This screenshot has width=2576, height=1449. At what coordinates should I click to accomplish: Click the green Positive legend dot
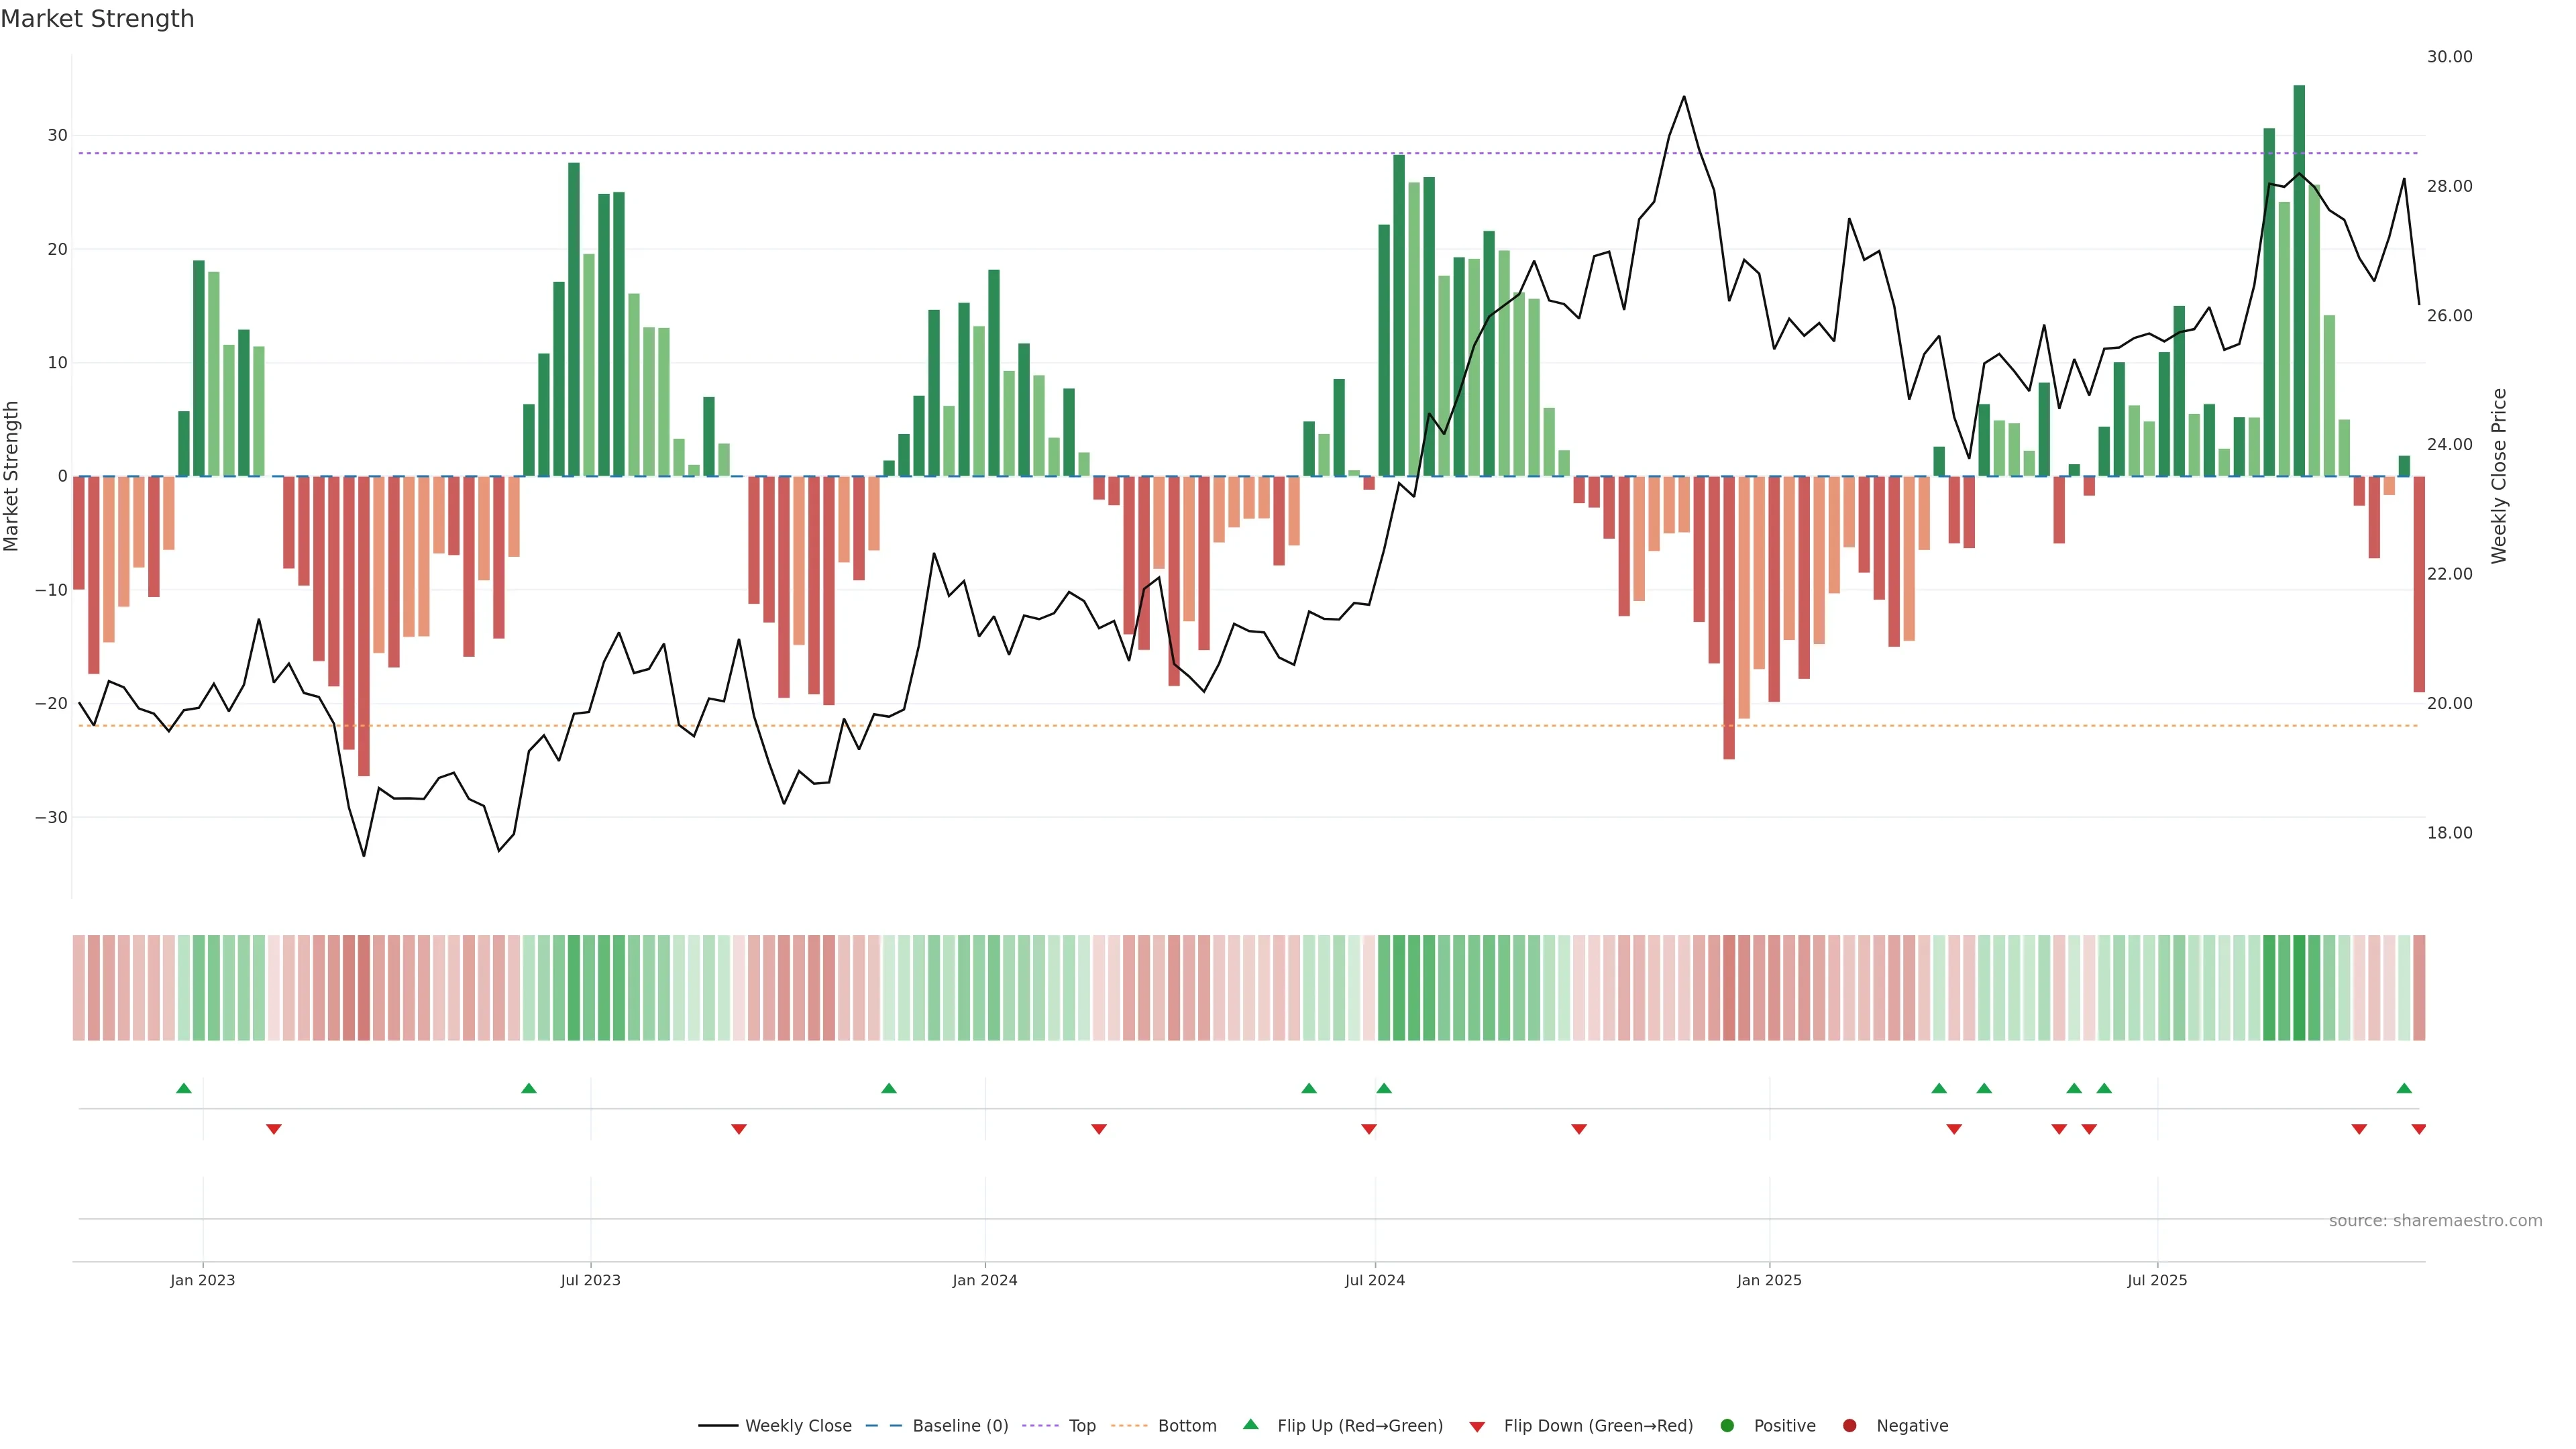1727,1425
